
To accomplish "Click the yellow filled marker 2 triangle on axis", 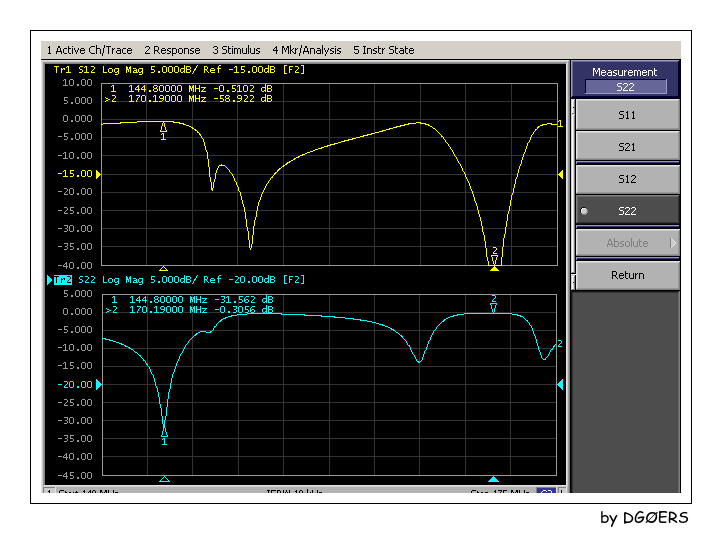I will [x=494, y=268].
